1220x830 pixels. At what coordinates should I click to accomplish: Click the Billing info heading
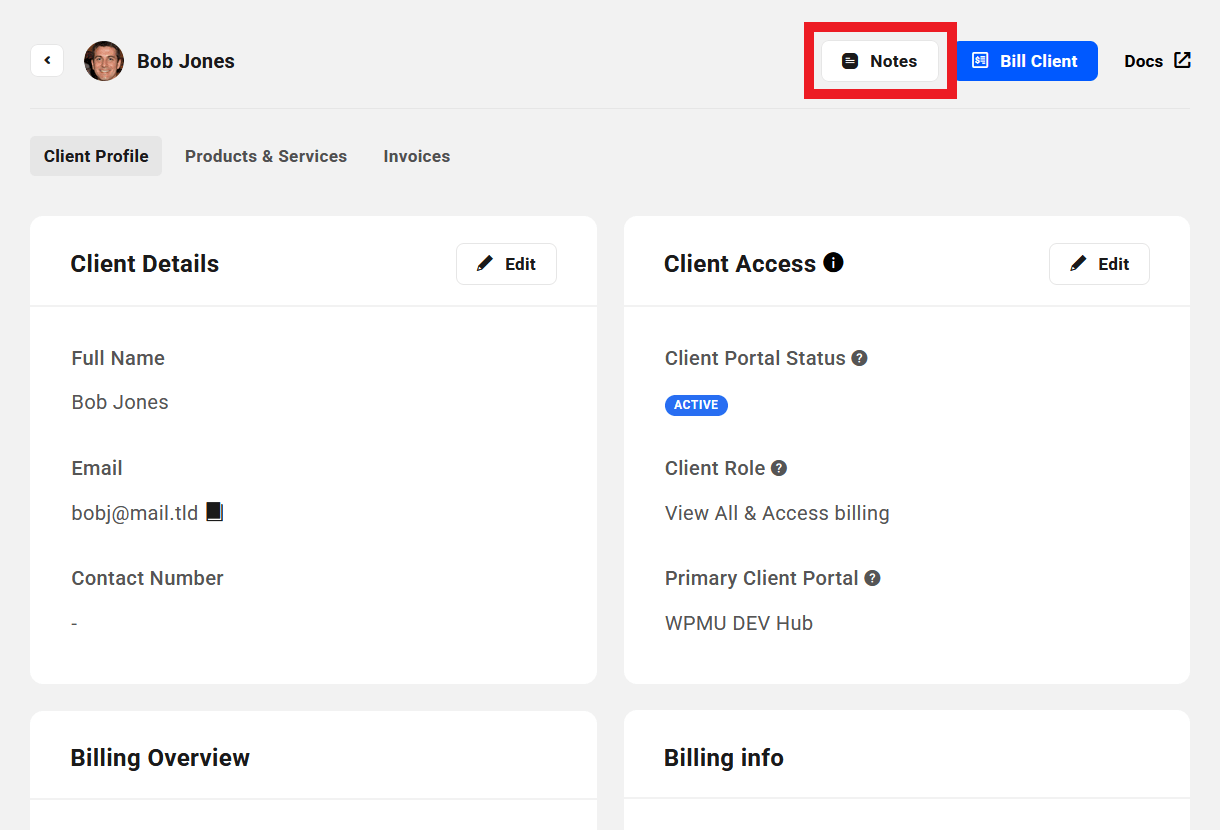724,758
